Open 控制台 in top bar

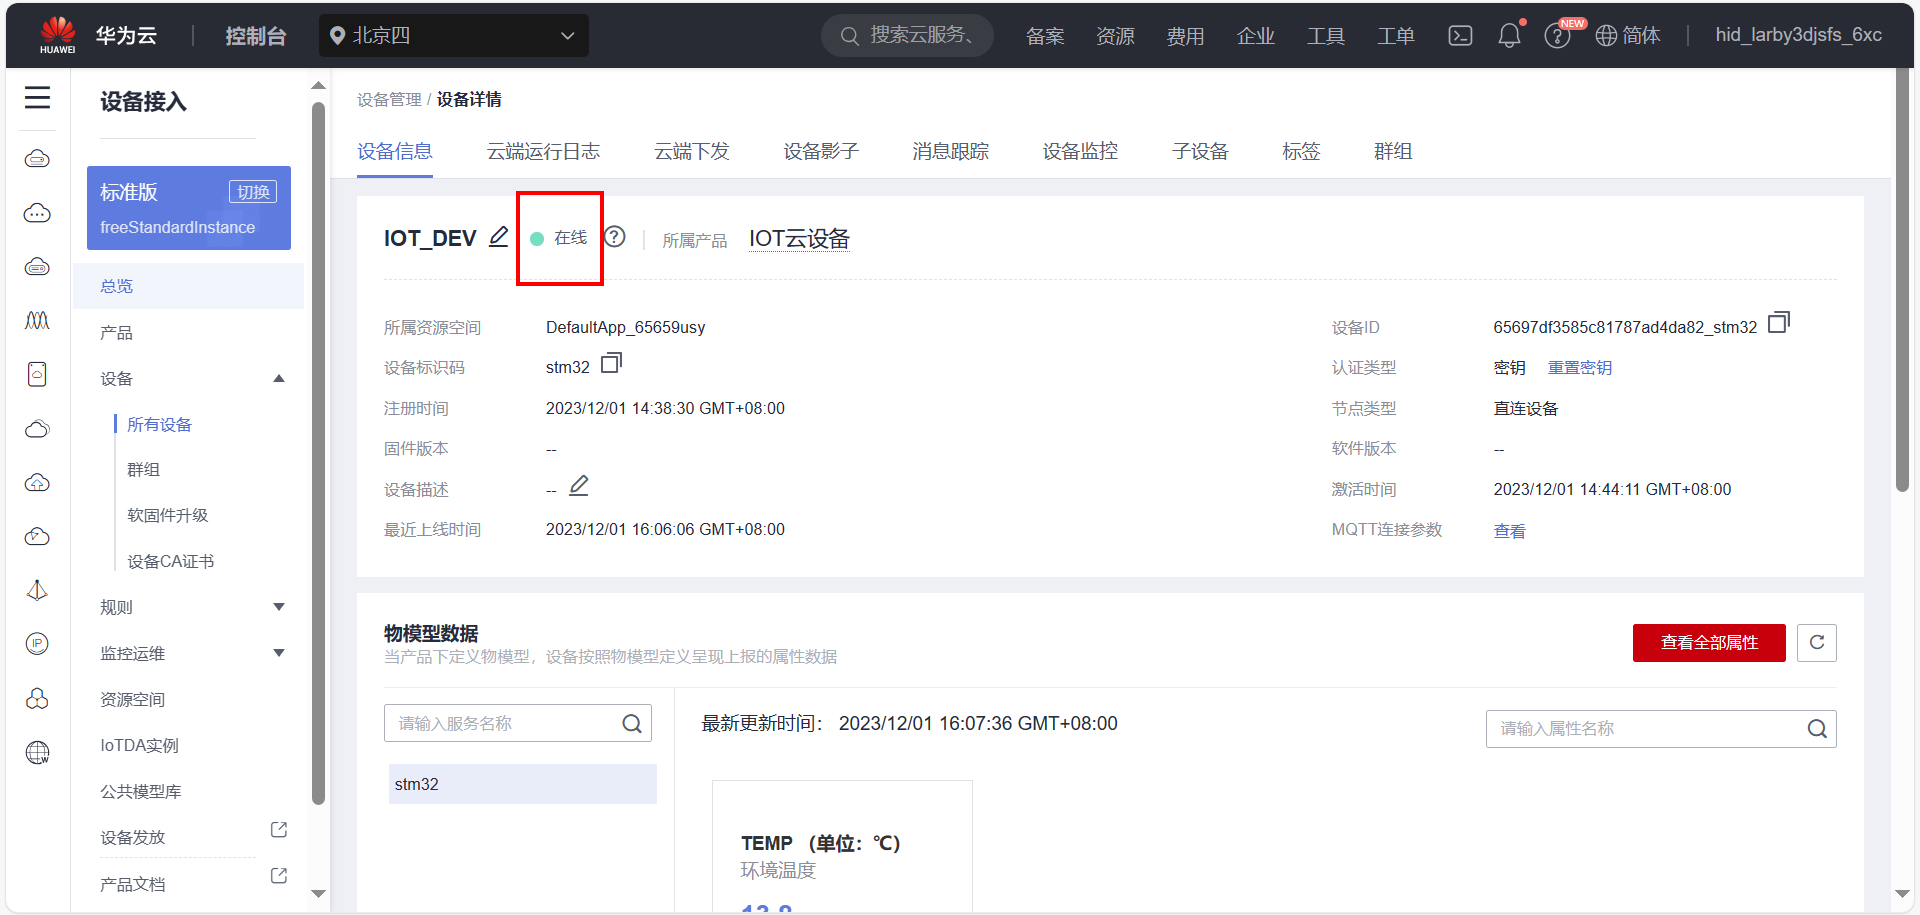coord(256,36)
